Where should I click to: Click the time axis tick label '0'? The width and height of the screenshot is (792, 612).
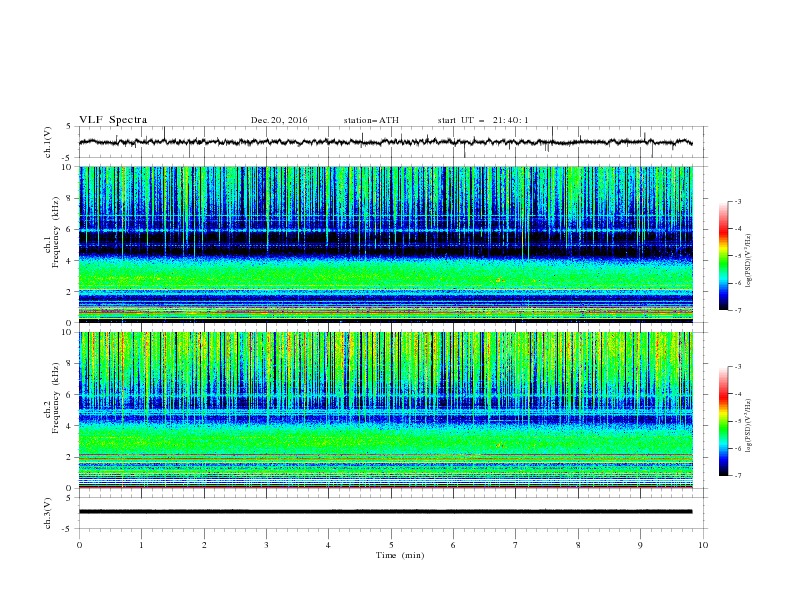(79, 545)
